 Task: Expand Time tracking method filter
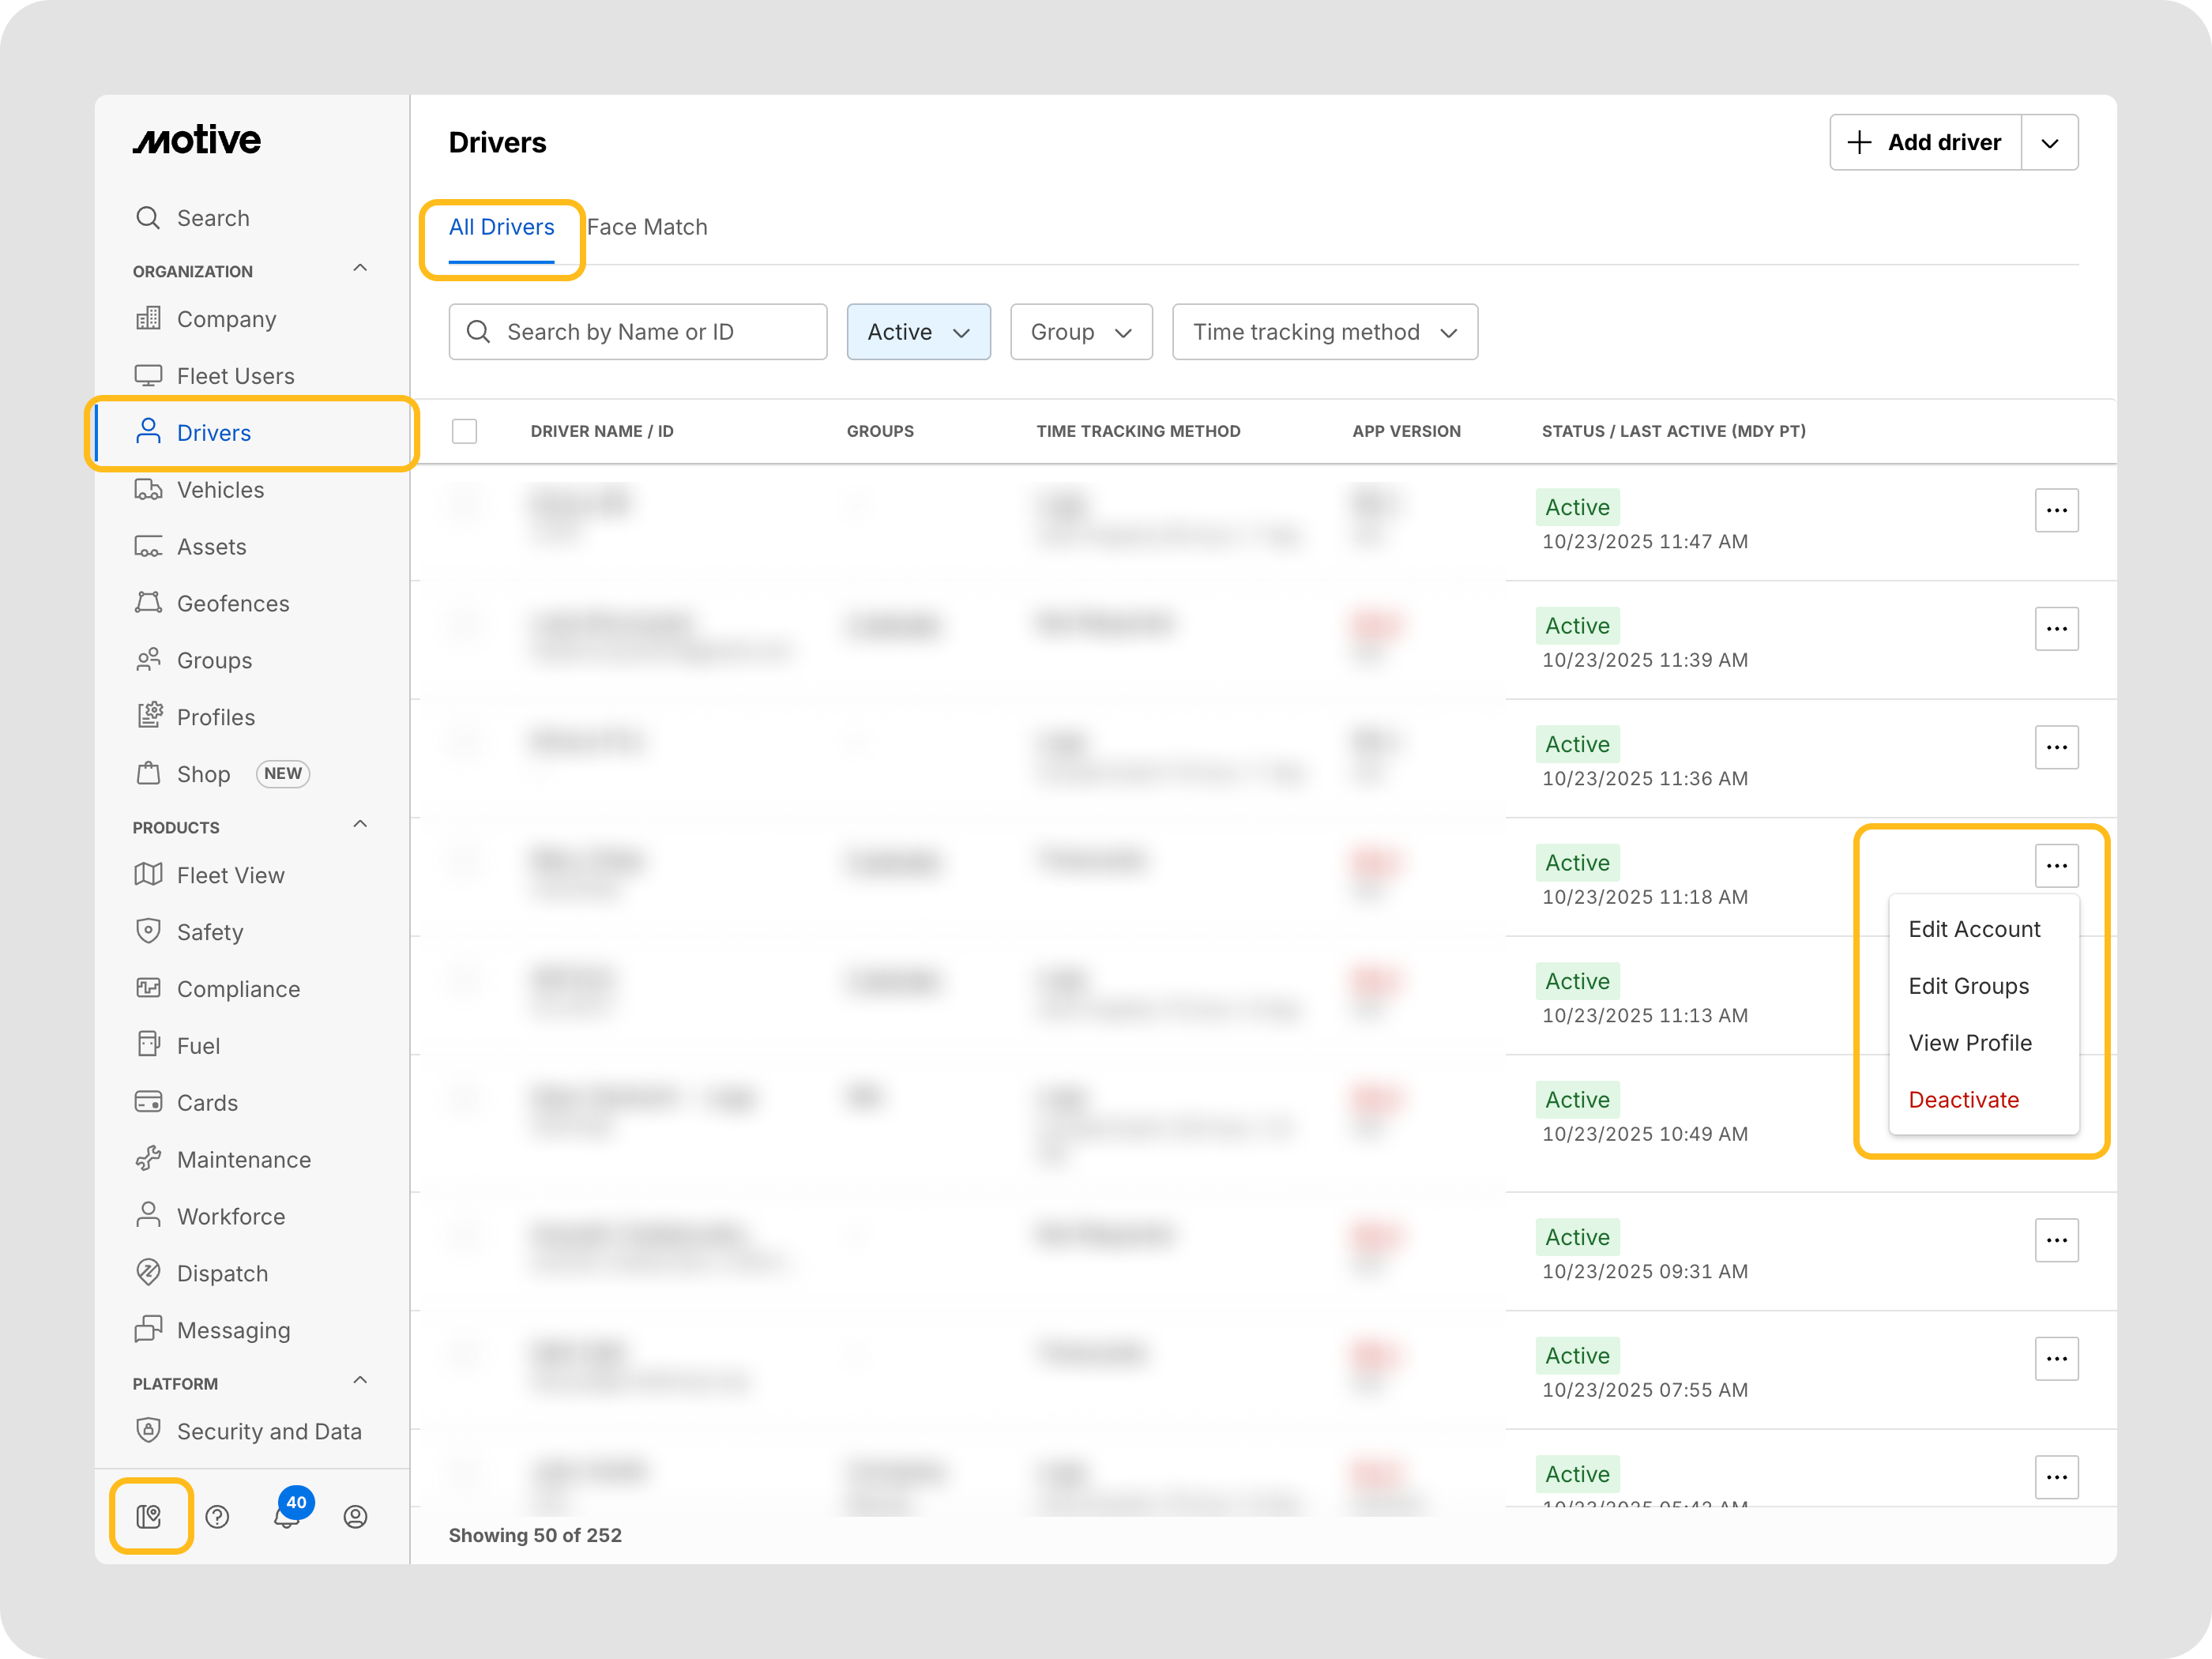(1324, 332)
